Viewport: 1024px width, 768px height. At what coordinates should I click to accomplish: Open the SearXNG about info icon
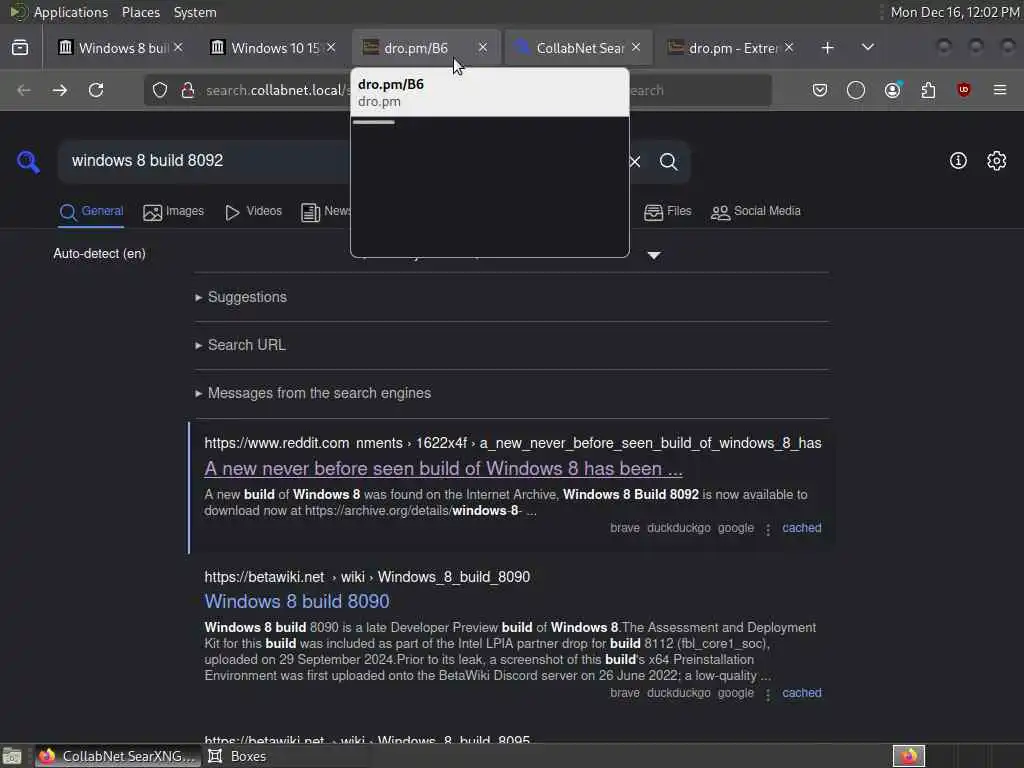point(958,161)
